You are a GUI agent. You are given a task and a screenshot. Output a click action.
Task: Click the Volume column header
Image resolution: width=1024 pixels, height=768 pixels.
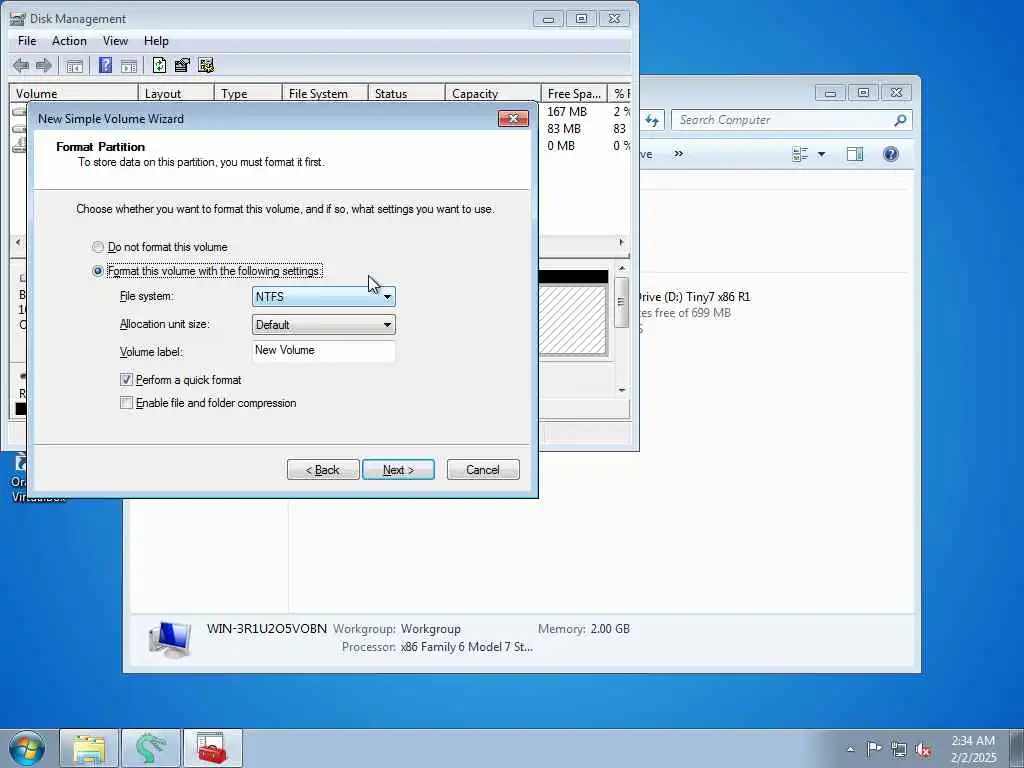74,93
